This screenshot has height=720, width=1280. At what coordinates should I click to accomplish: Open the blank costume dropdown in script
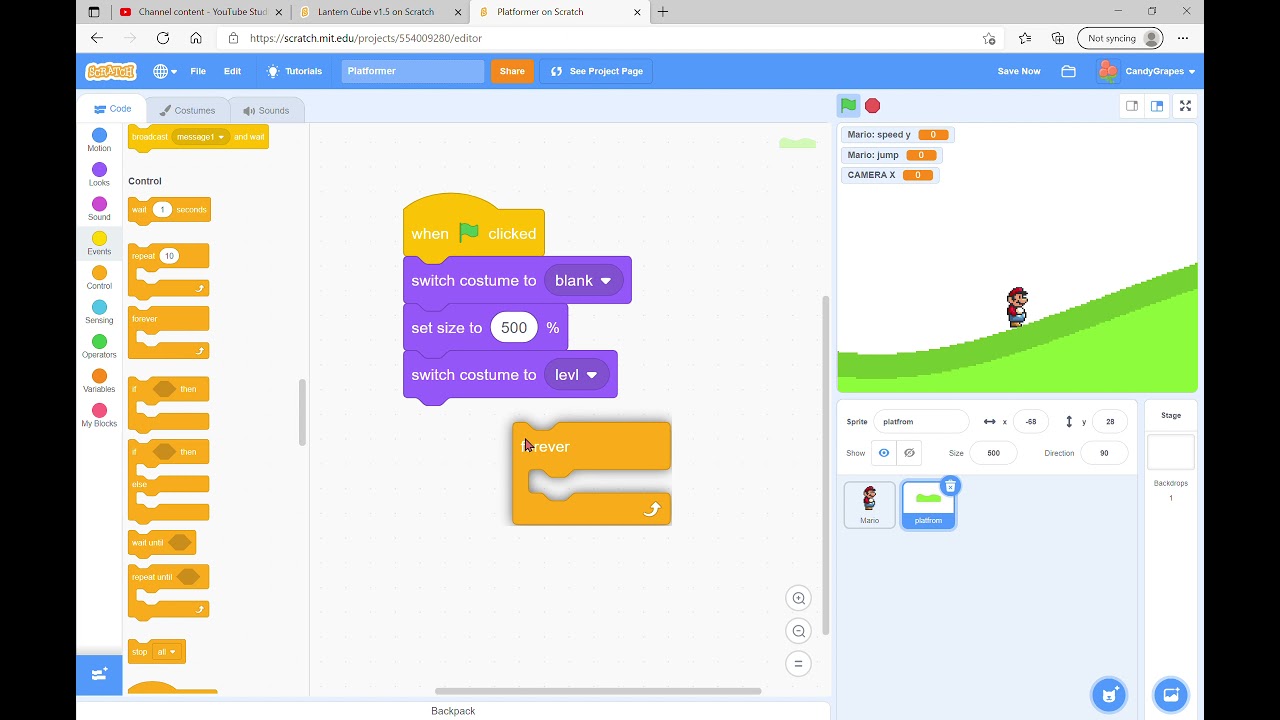[584, 281]
